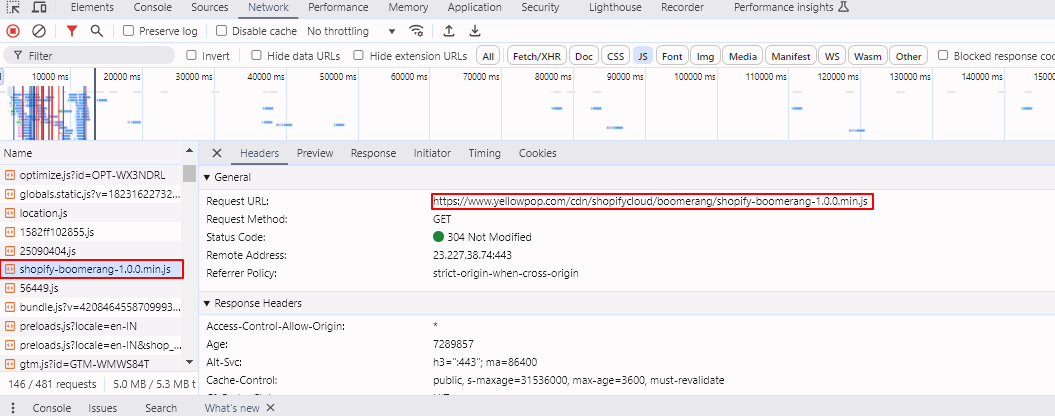The width and height of the screenshot is (1055, 416).
Task: Close the request details pane
Action: 216,153
